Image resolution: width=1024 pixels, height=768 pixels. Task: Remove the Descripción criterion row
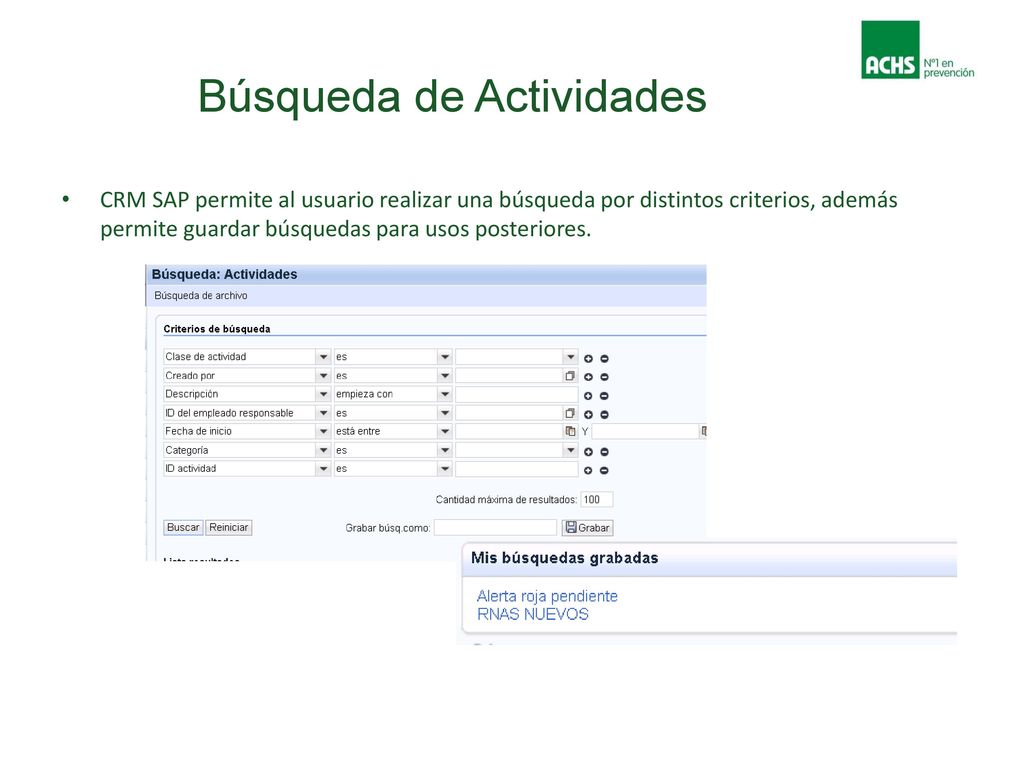pos(604,396)
